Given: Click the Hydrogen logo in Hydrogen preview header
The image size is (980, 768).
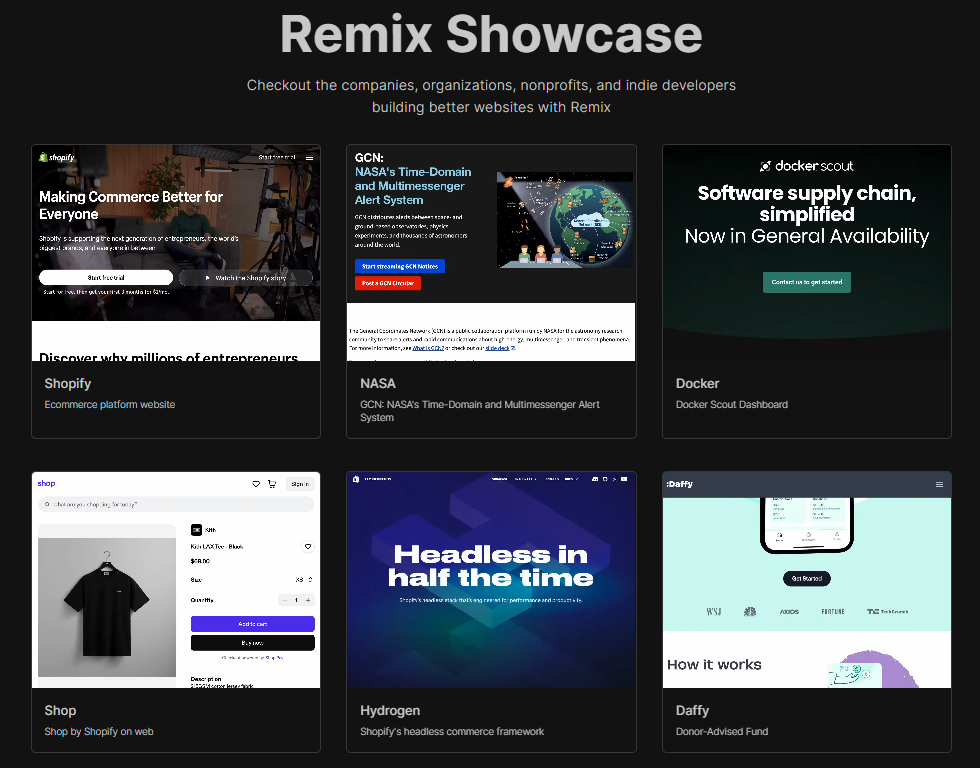Looking at the screenshot, I should (356, 479).
